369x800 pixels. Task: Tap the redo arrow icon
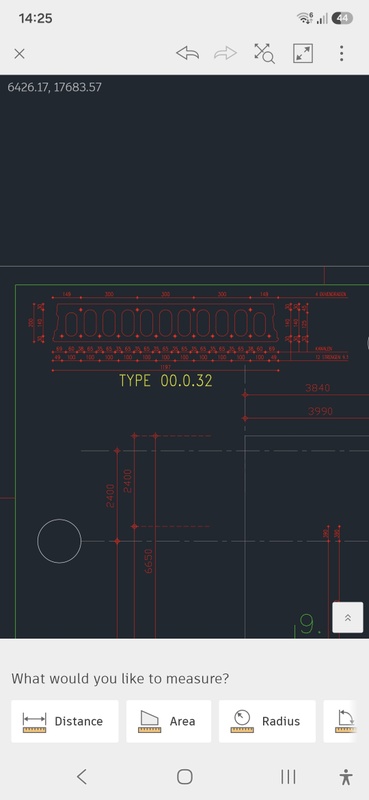tap(225, 53)
